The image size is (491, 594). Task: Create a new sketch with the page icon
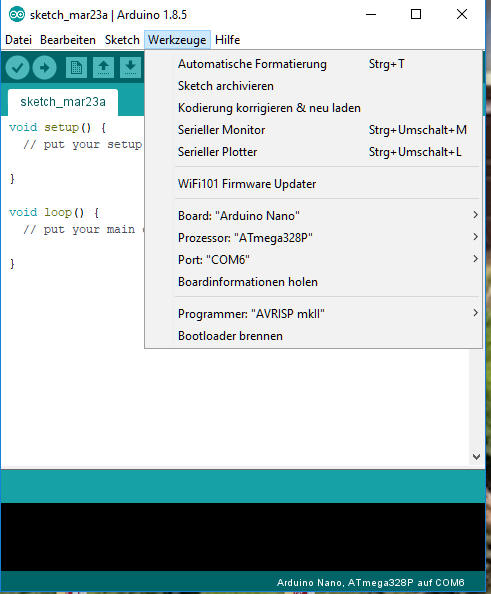pos(76,68)
